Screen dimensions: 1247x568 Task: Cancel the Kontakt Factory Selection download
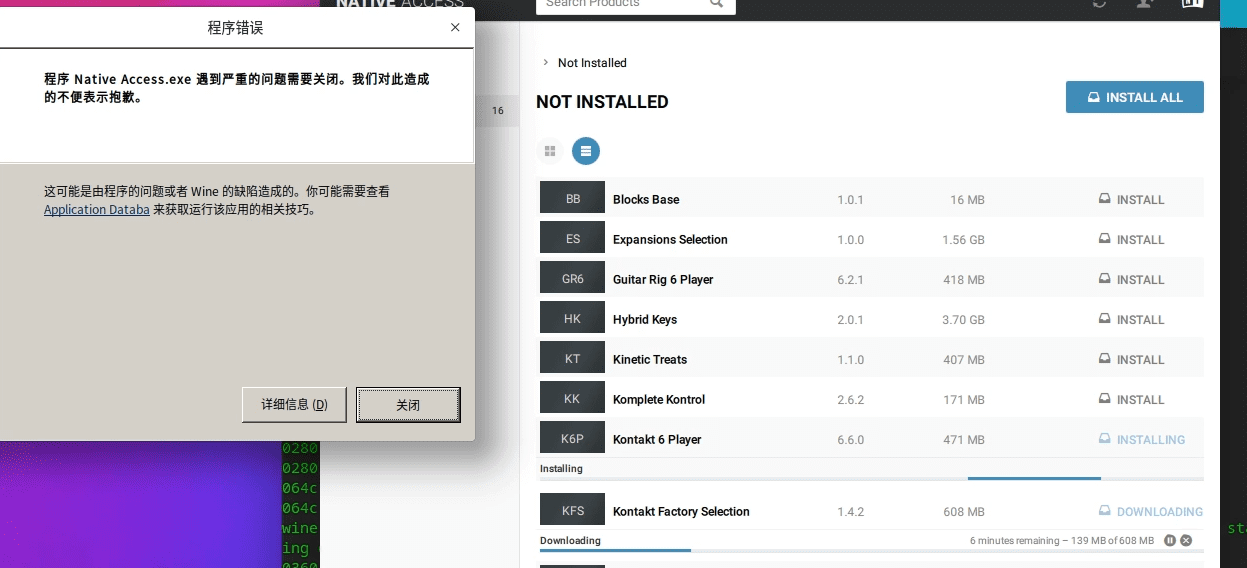pos(1186,541)
